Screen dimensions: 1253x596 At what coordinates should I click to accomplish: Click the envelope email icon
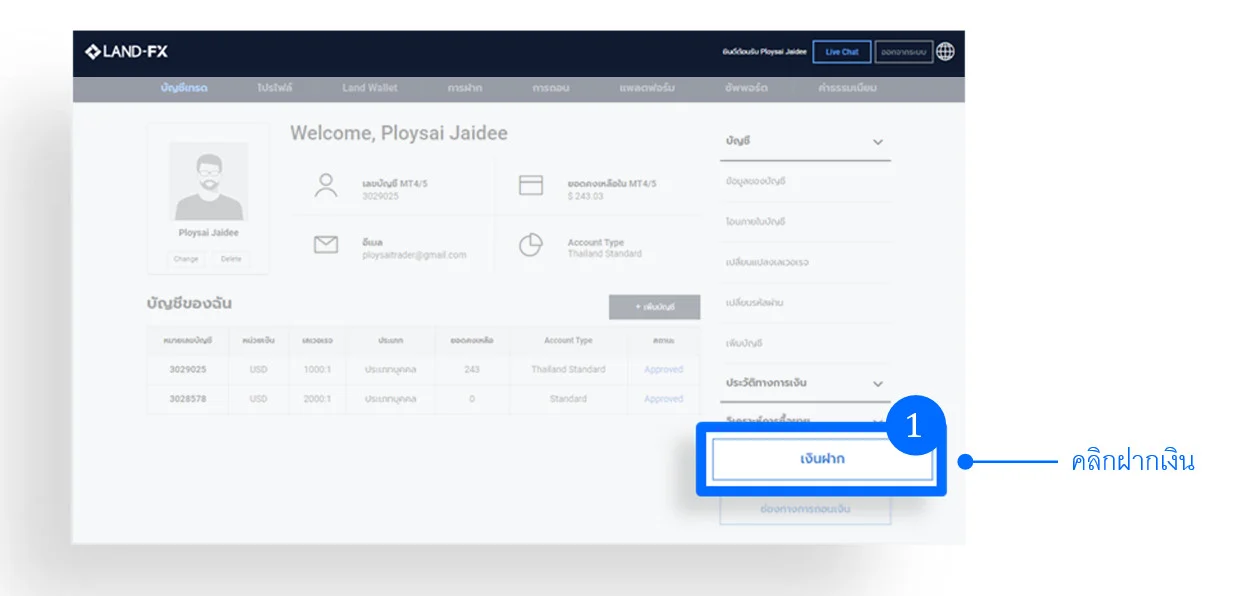pos(326,245)
